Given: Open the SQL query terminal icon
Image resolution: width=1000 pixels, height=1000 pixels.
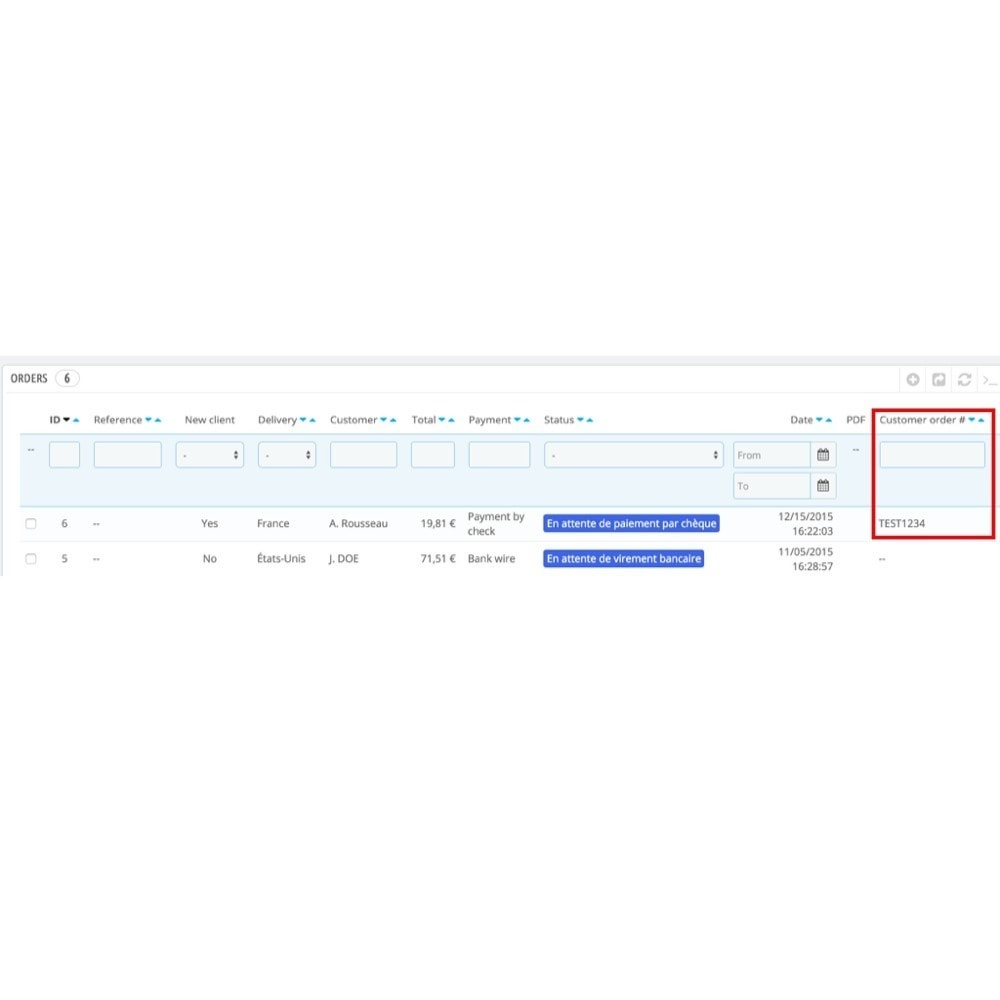Looking at the screenshot, I should coord(990,380).
